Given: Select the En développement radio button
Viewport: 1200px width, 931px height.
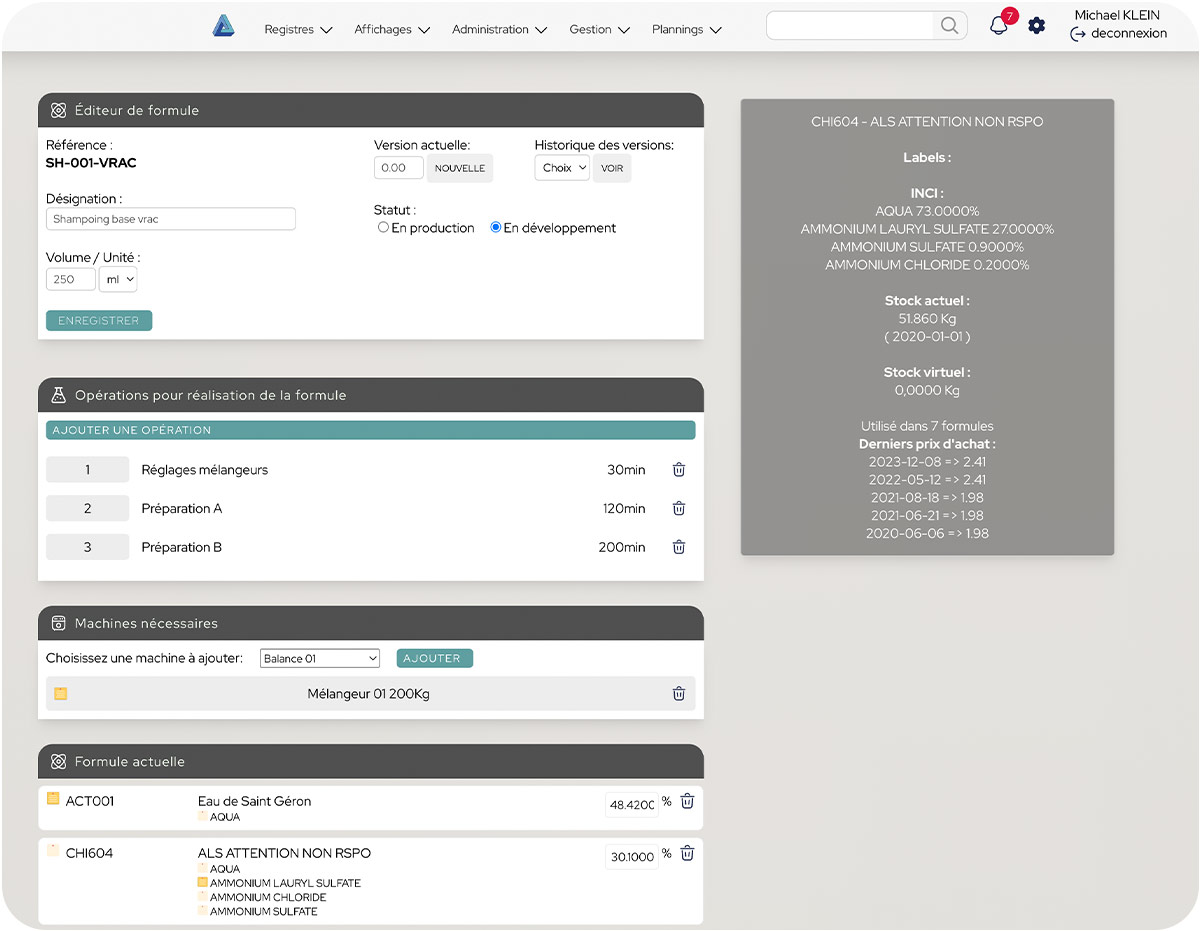Looking at the screenshot, I should pyautogui.click(x=495, y=228).
